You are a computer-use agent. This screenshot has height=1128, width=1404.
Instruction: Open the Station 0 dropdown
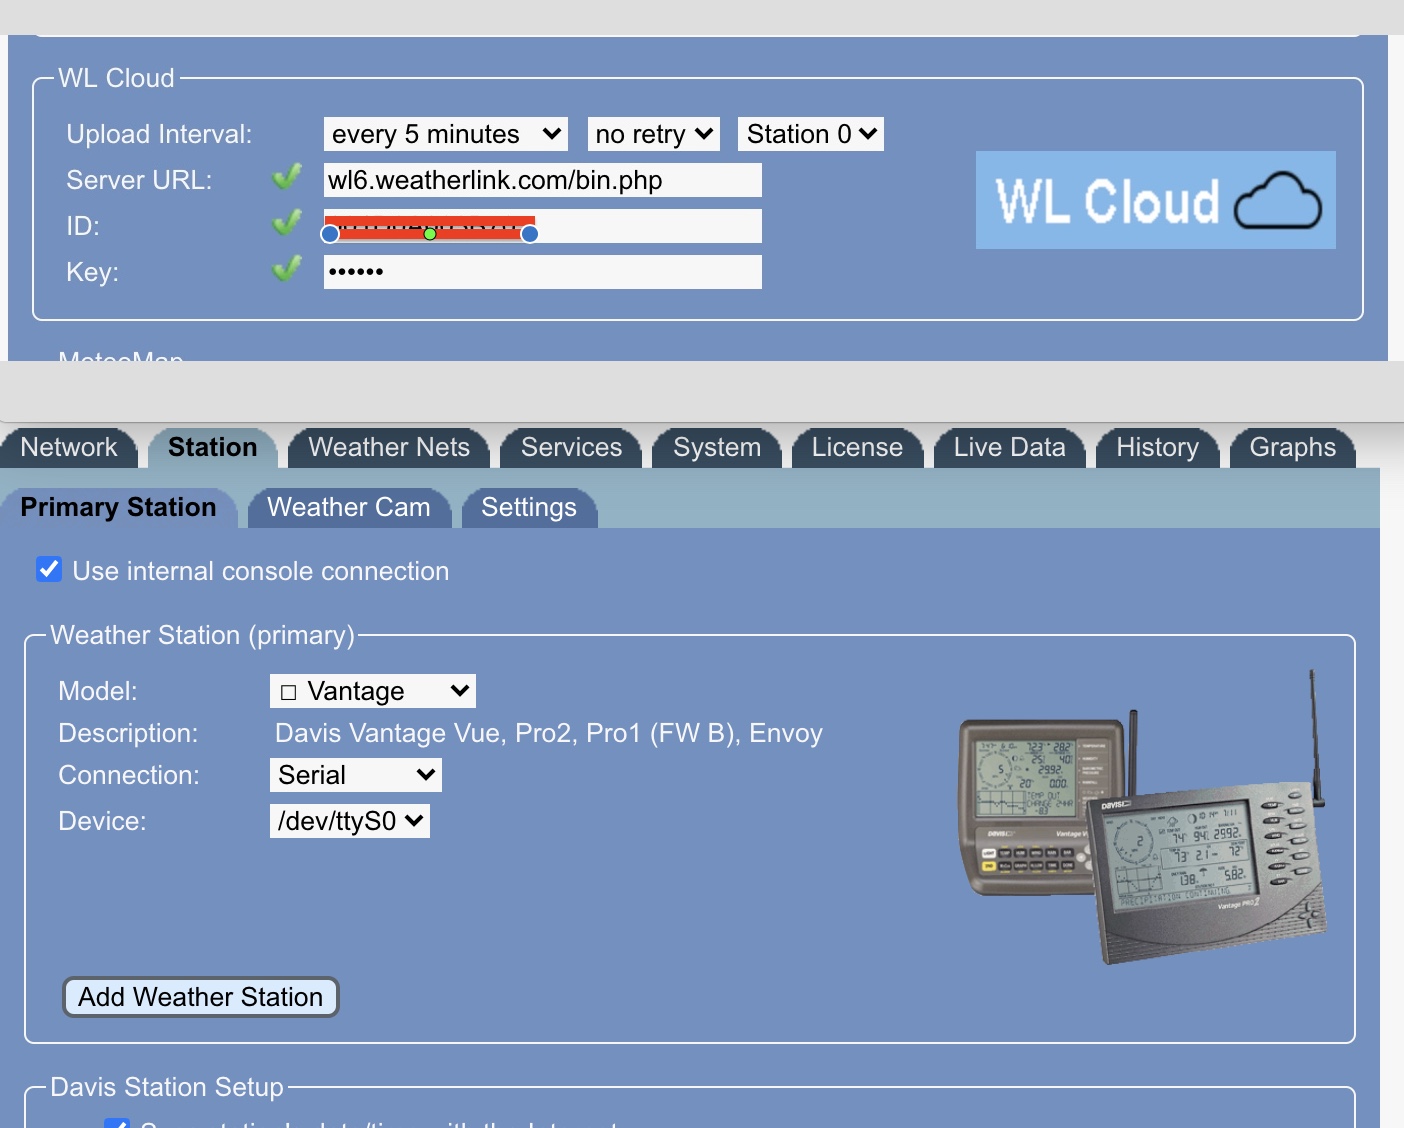(x=811, y=134)
